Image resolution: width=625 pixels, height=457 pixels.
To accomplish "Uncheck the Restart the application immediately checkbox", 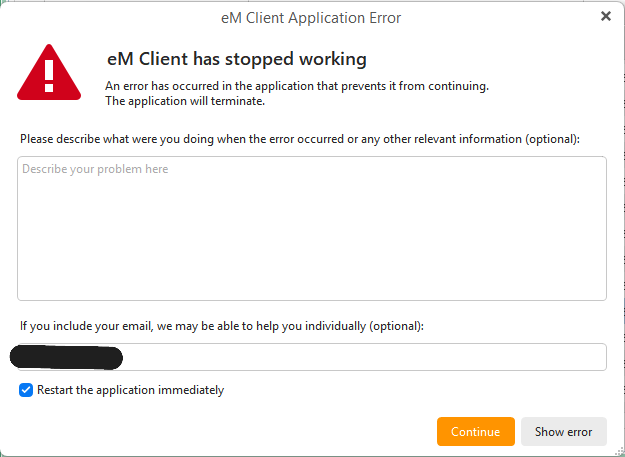I will pyautogui.click(x=26, y=390).
